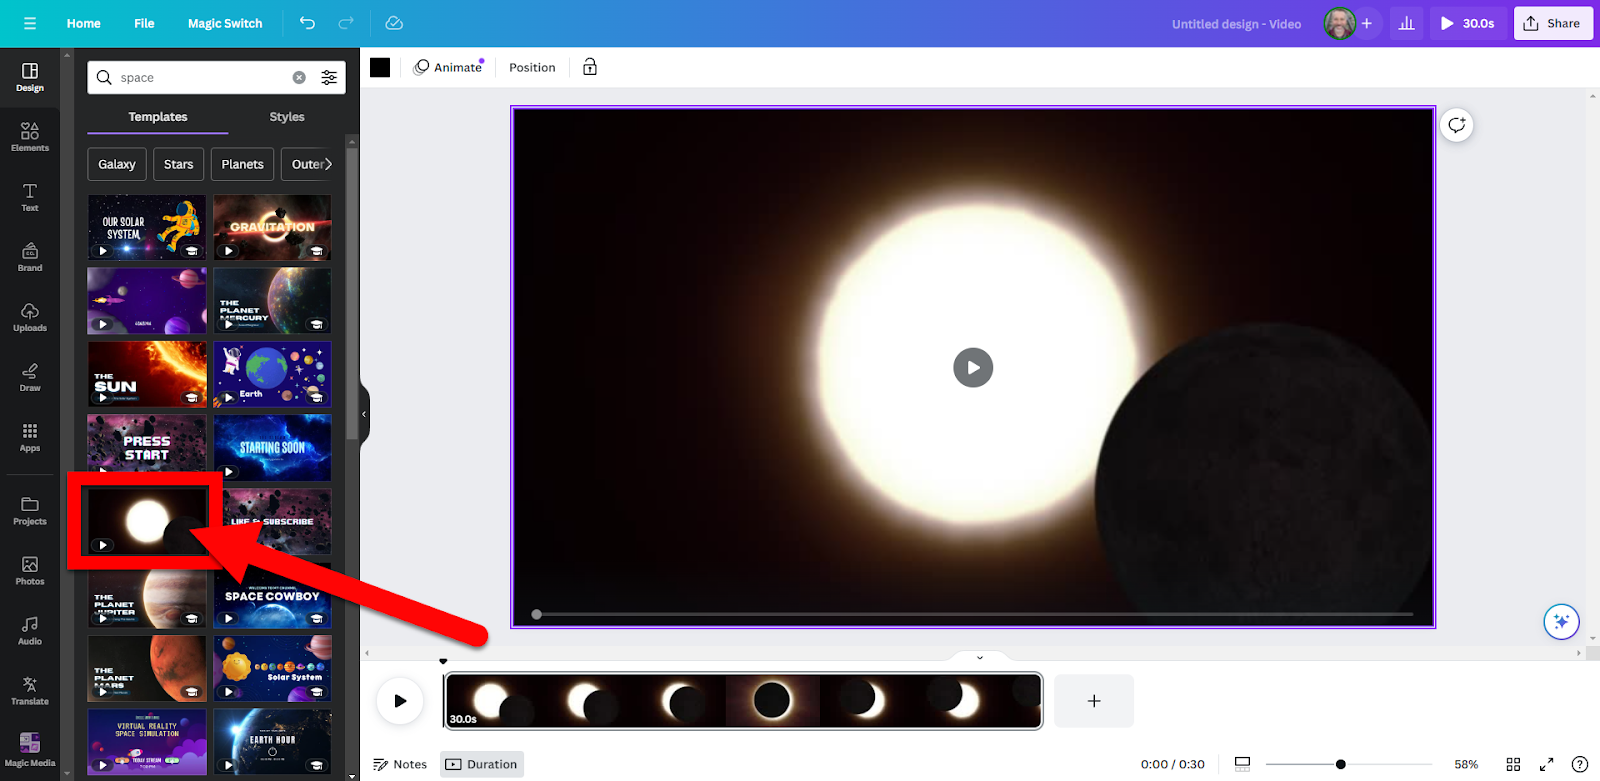This screenshot has width=1600, height=781.
Task: Click the lock icon in toolbar
Action: point(590,67)
